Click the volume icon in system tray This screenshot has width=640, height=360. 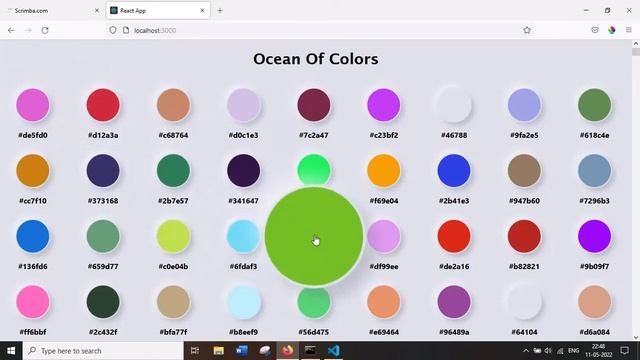click(x=548, y=351)
